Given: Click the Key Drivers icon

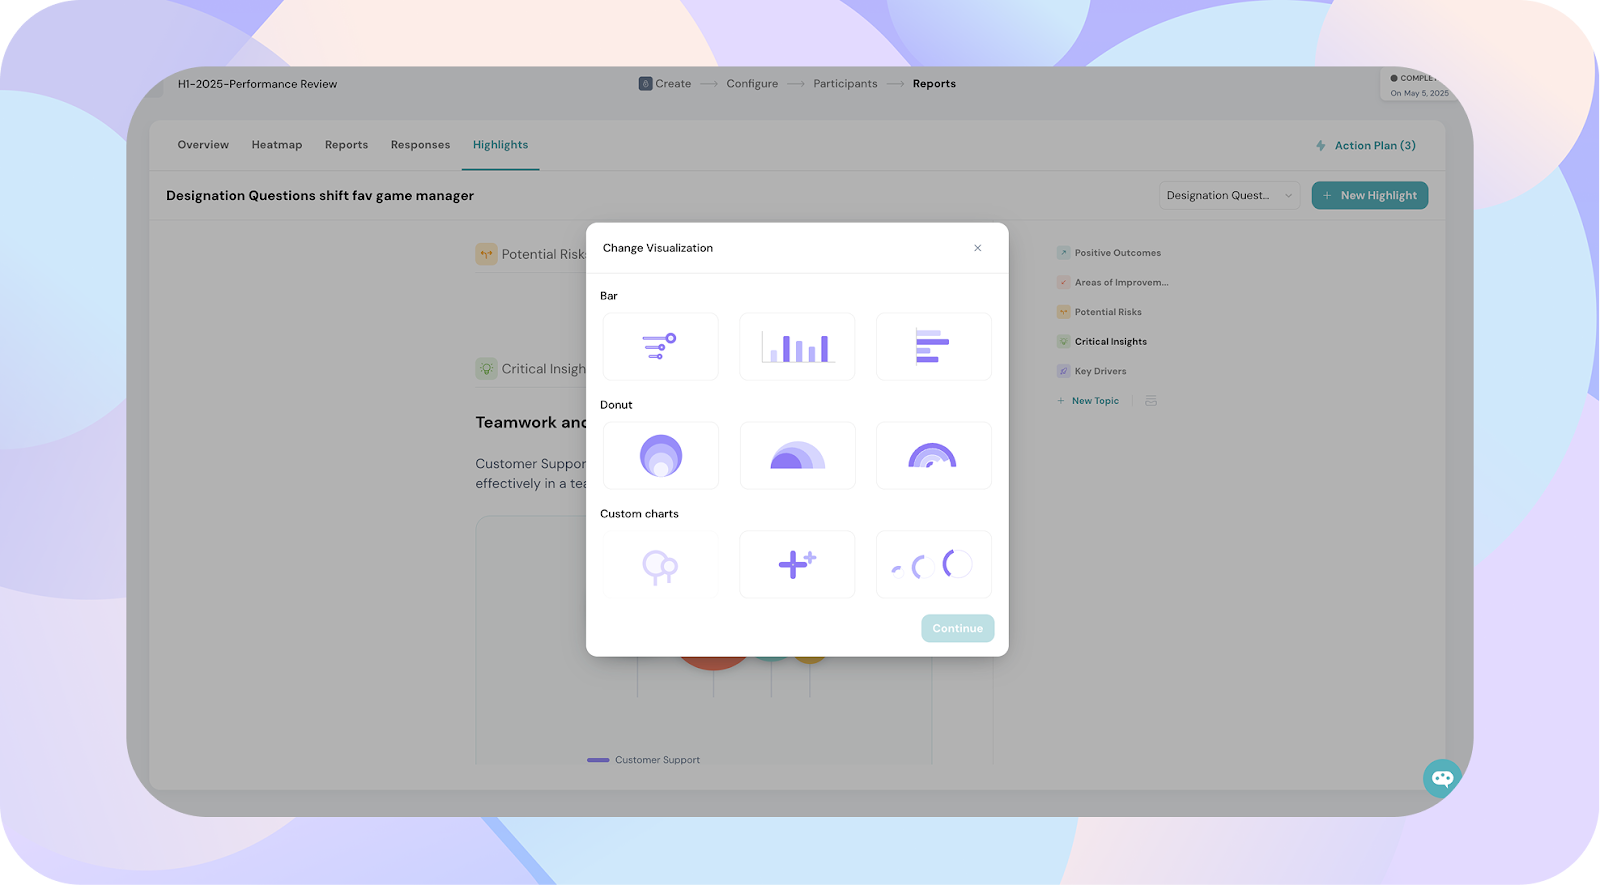Looking at the screenshot, I should click(x=1064, y=371).
